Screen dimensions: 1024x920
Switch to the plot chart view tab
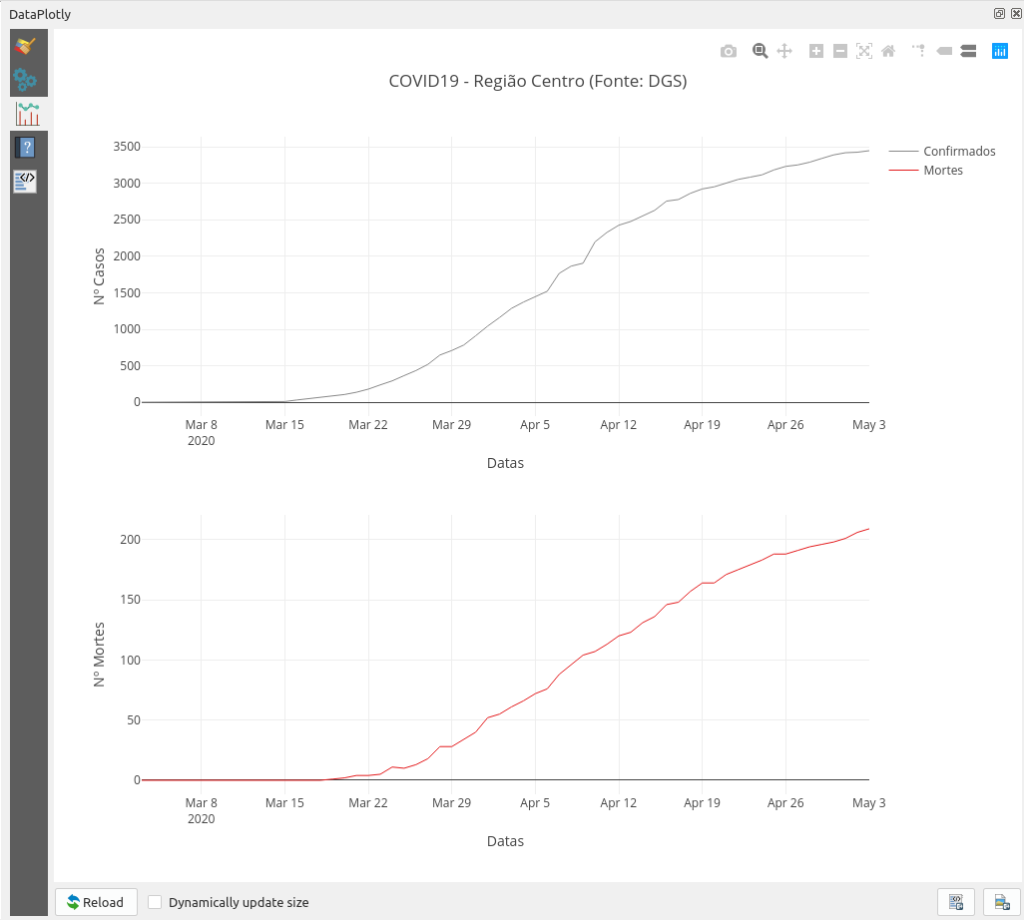[x=26, y=113]
